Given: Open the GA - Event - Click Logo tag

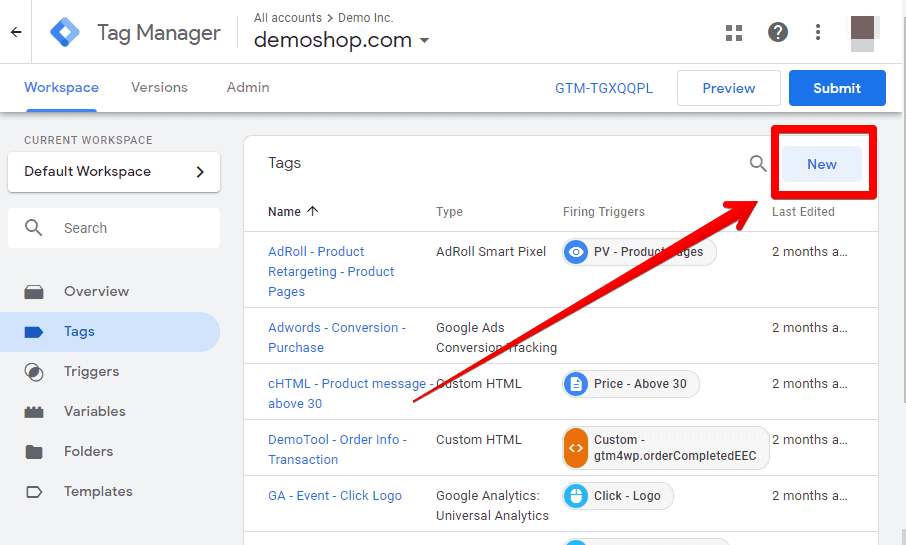Looking at the screenshot, I should coord(335,496).
